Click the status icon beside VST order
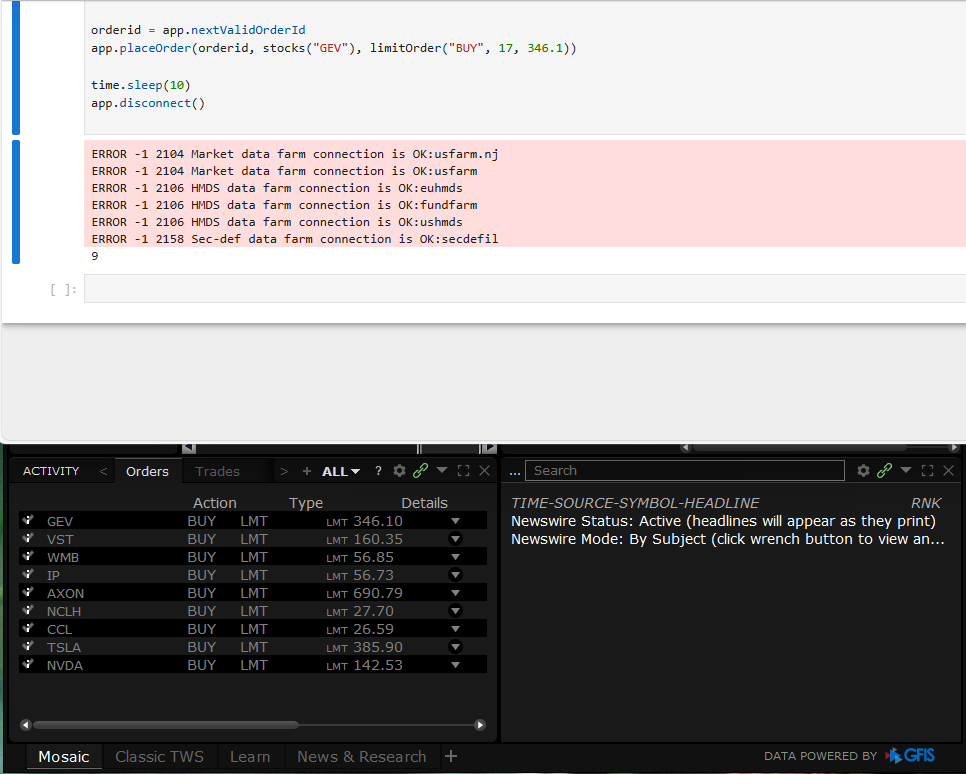 point(28,538)
